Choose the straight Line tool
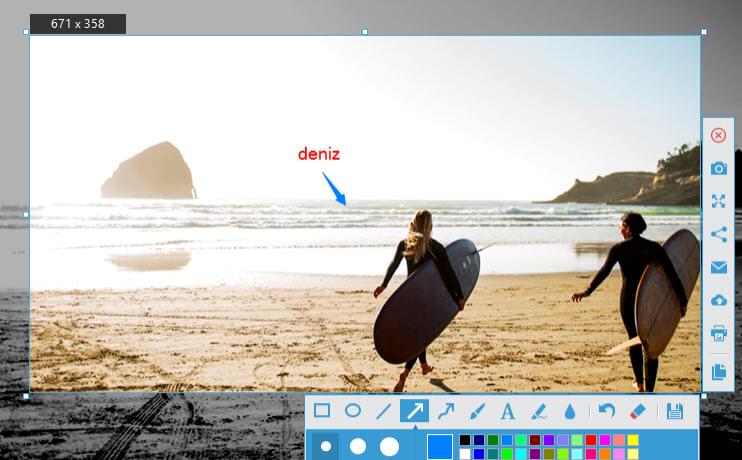742x460 pixels. [x=383, y=410]
